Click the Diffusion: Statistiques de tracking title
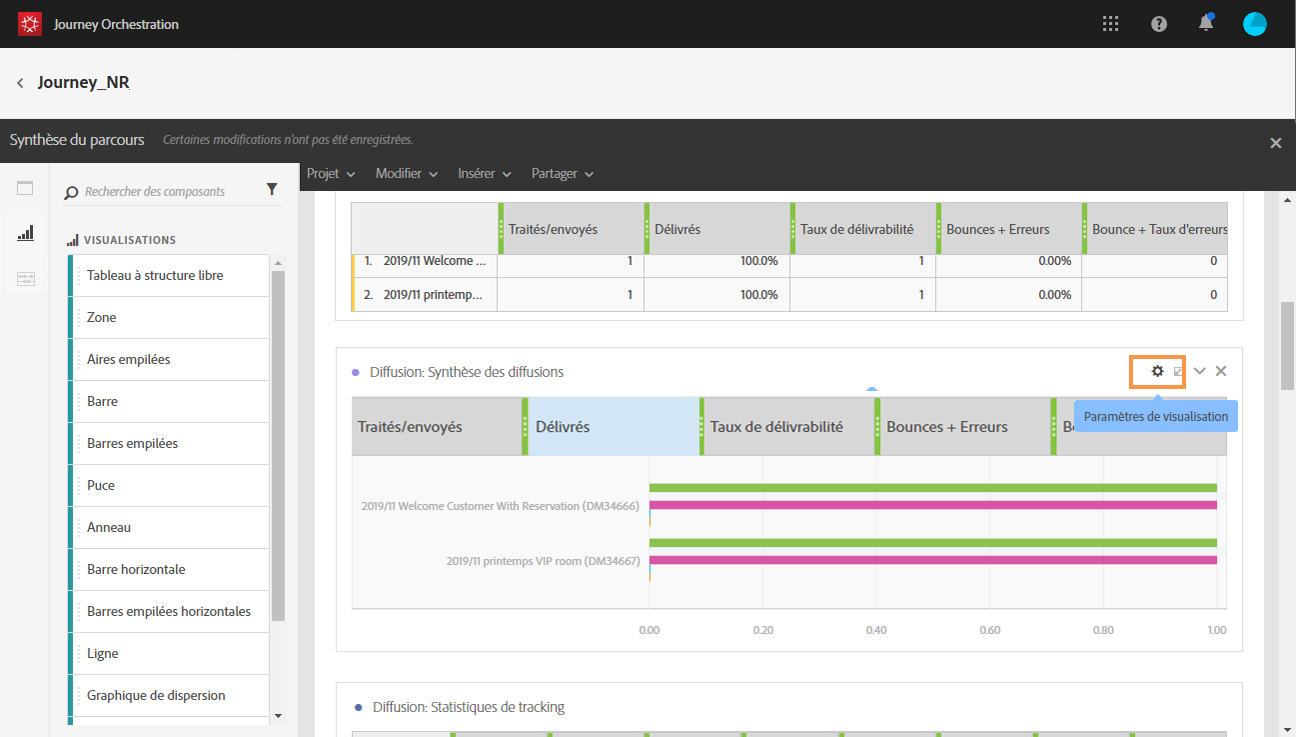Image resolution: width=1296 pixels, height=737 pixels. (x=469, y=707)
